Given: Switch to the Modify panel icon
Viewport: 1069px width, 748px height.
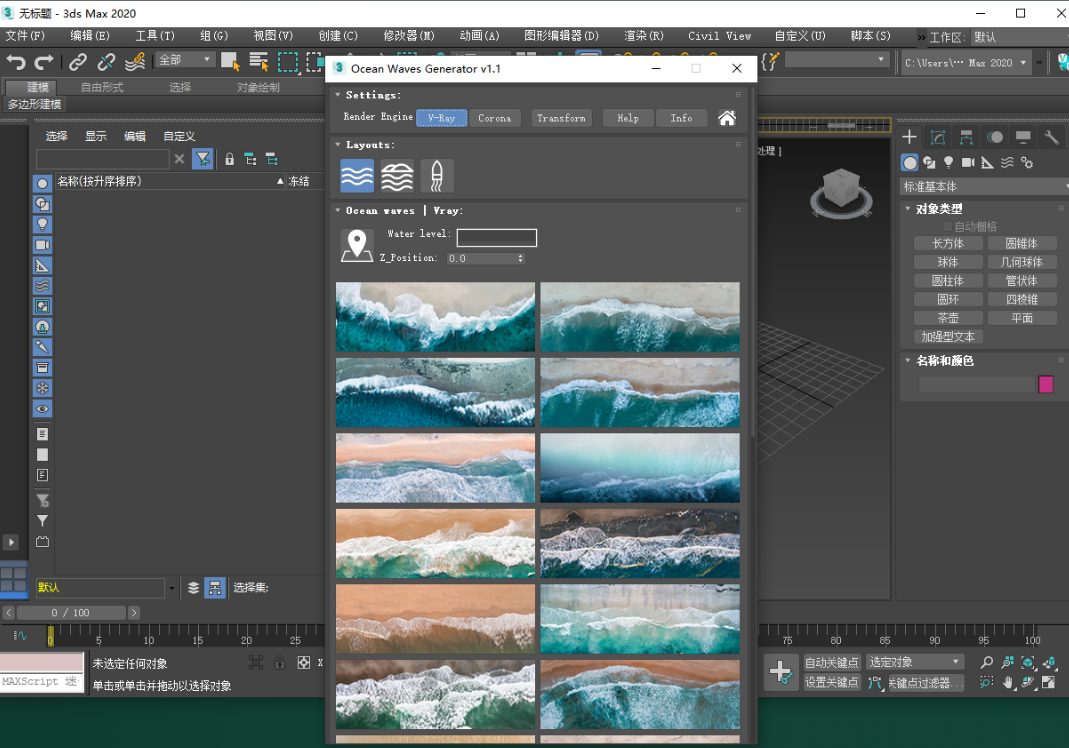Looking at the screenshot, I should 937,137.
